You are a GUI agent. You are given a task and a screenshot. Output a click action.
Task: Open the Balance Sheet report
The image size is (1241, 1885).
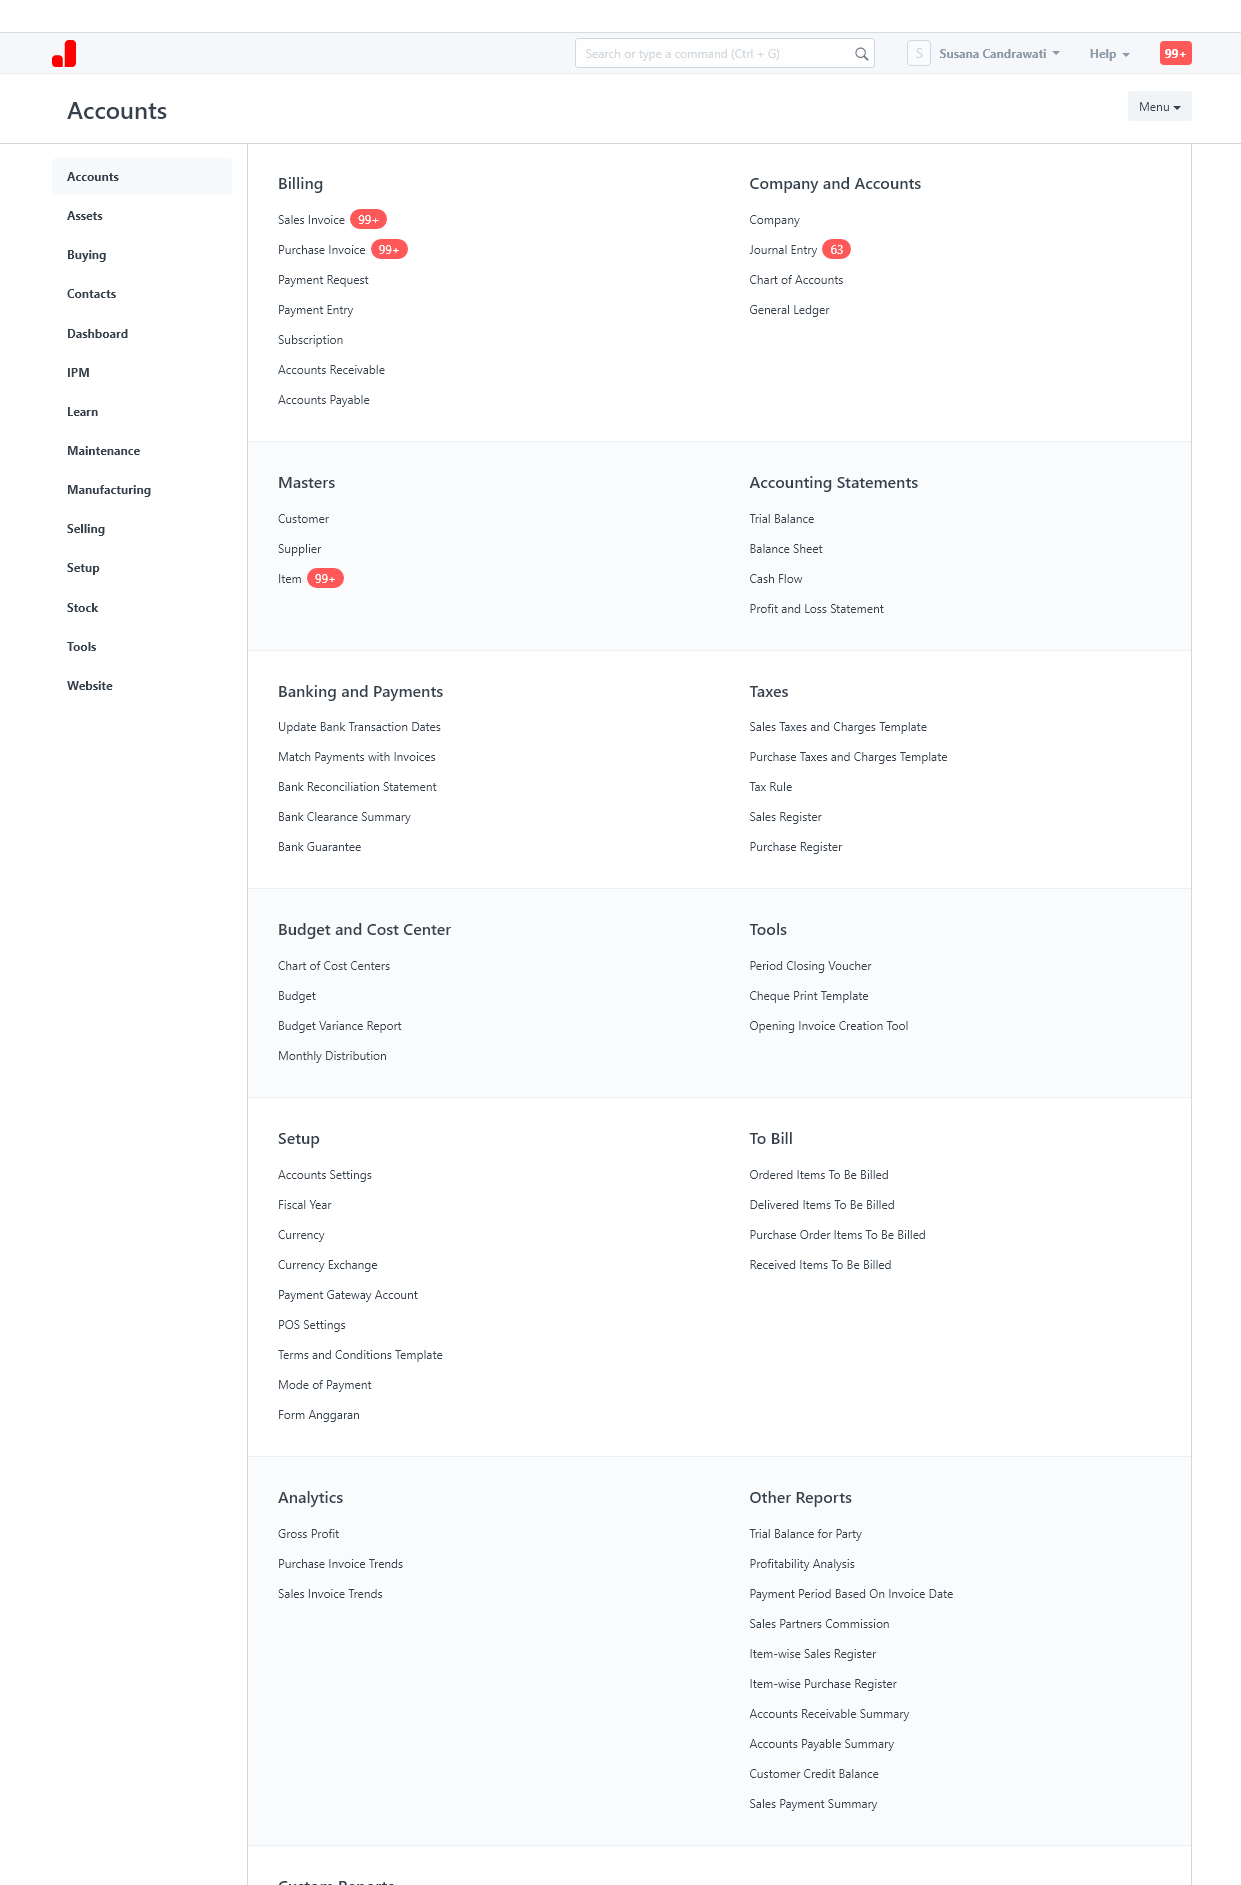point(786,549)
